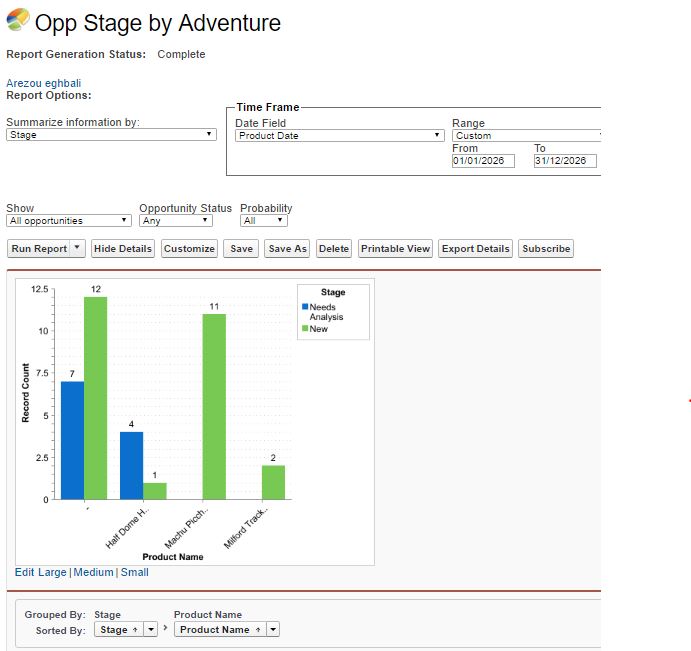691x651 pixels.
Task: Click the green Milford Track bar labeled 2
Action: click(273, 482)
